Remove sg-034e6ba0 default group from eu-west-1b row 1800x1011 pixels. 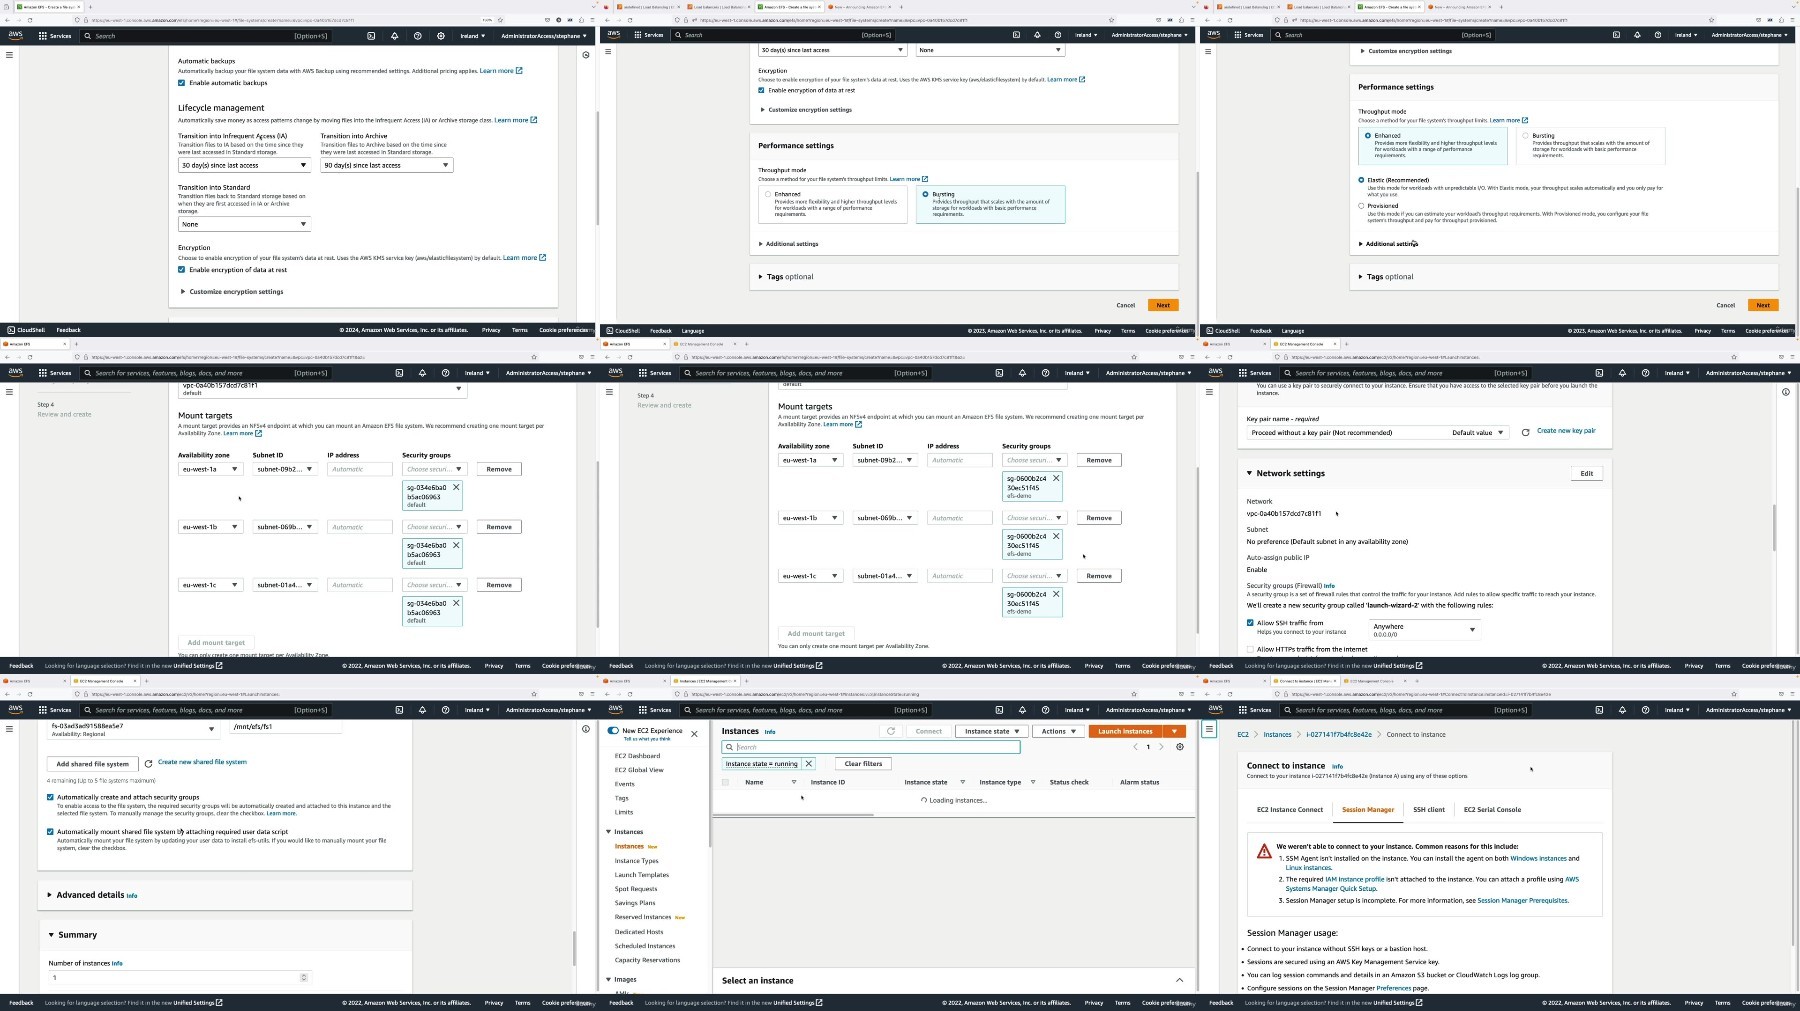[x=456, y=546]
